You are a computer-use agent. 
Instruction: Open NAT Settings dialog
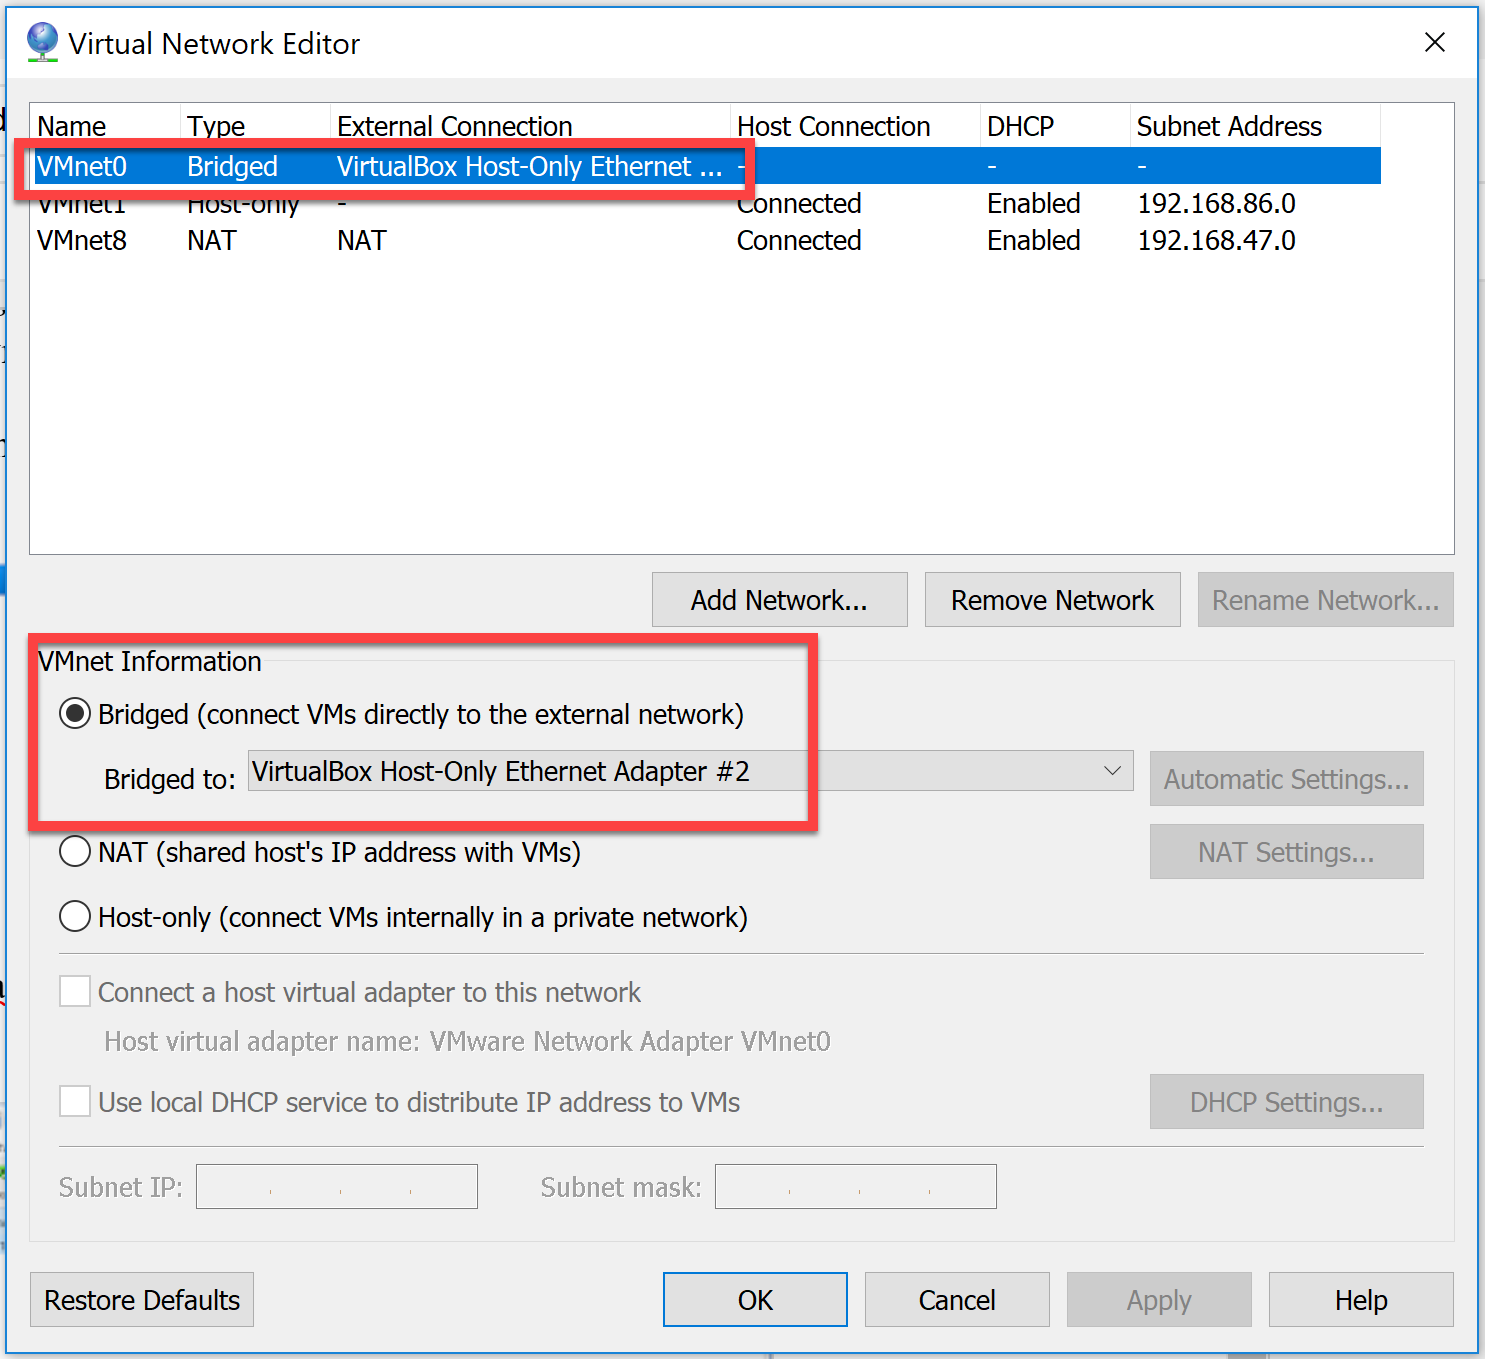click(x=1286, y=851)
